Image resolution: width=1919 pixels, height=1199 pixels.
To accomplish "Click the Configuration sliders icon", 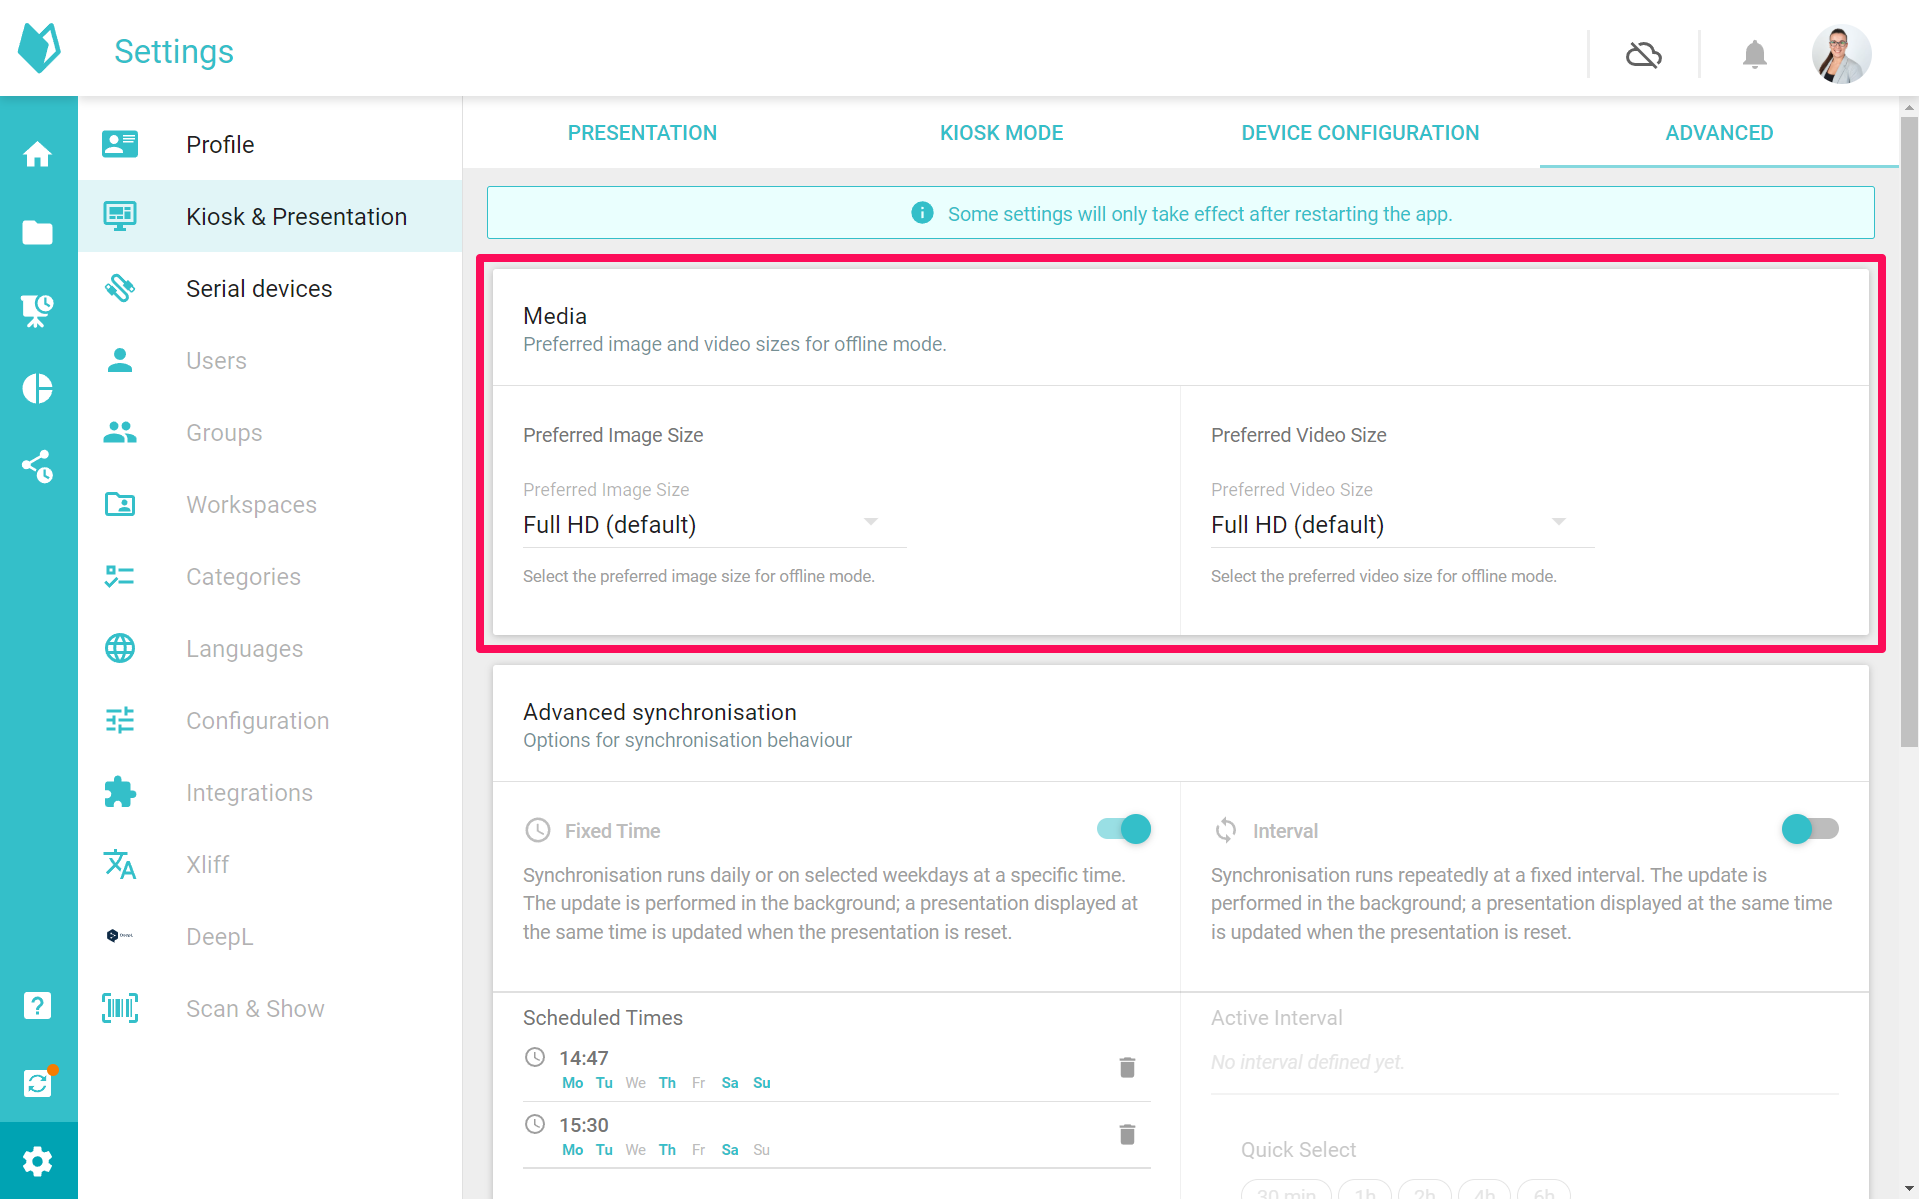I will pyautogui.click(x=120, y=720).
